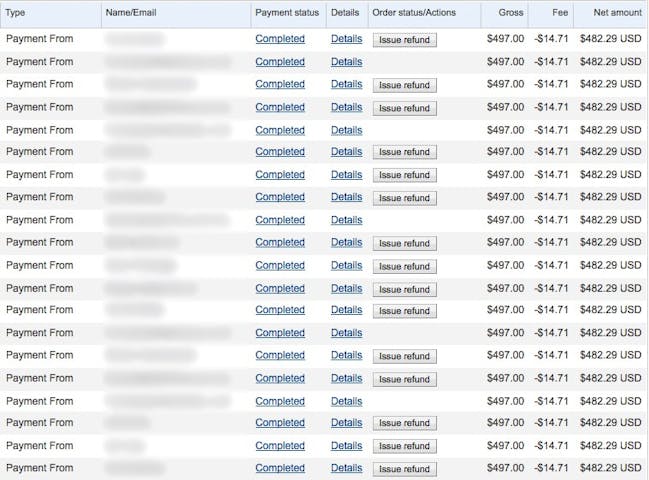Viewport: 649px width, 480px height.
Task: Click Issue refund button in first row
Action: tap(404, 40)
